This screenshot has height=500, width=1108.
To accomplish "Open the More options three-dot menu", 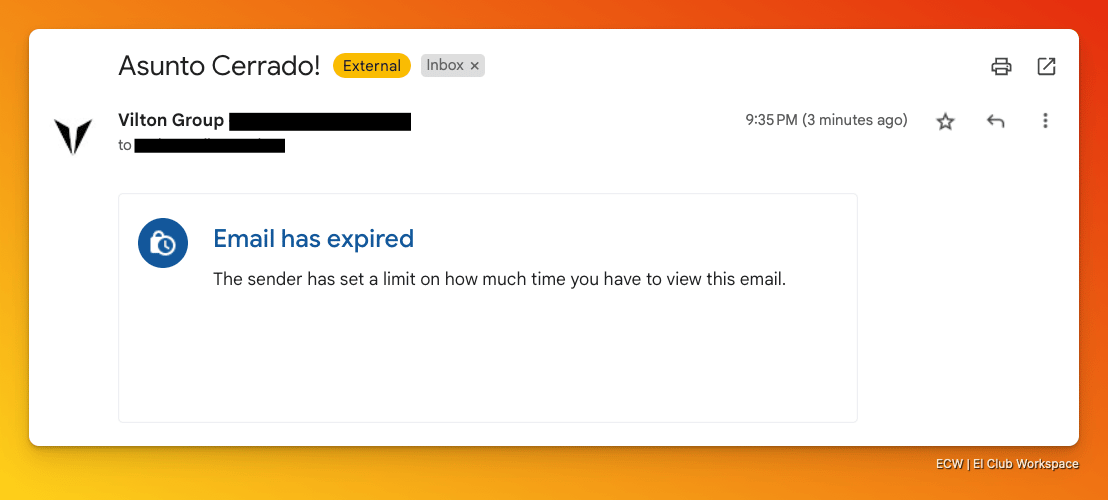I will tap(1045, 121).
